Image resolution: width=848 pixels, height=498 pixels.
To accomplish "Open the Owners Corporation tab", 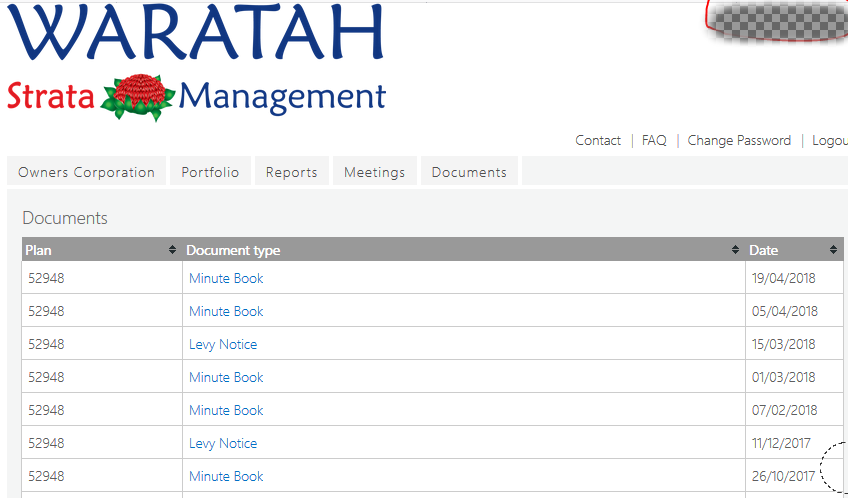I will click(x=87, y=172).
